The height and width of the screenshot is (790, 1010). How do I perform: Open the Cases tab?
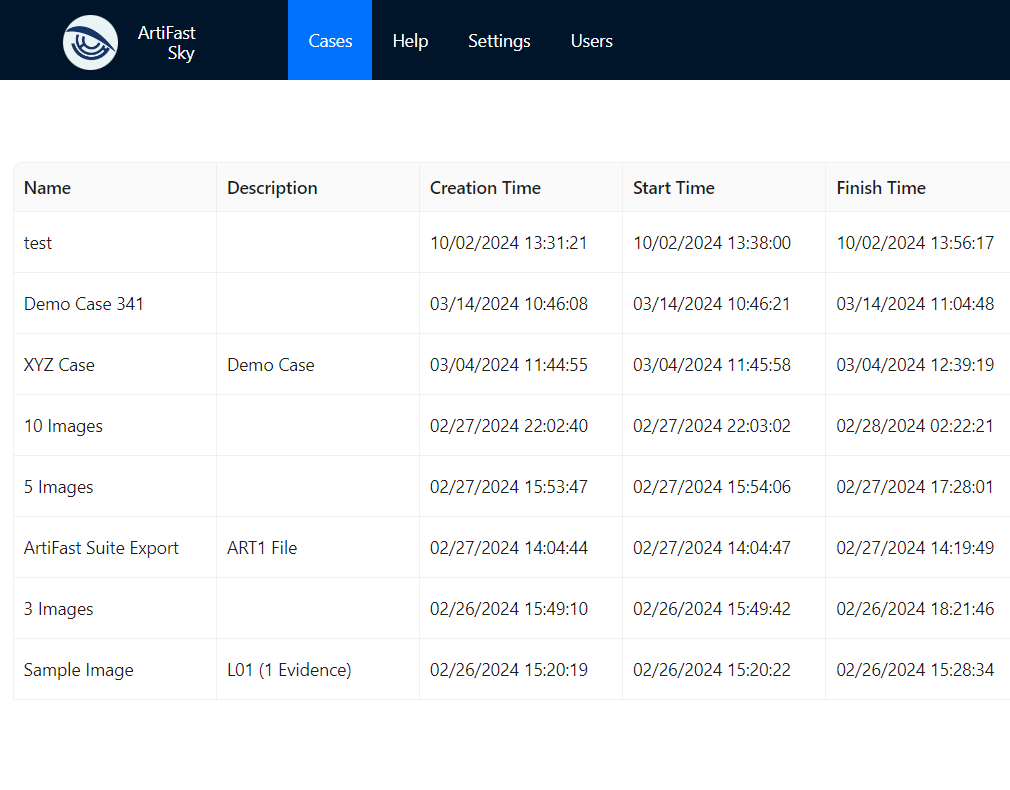(330, 41)
